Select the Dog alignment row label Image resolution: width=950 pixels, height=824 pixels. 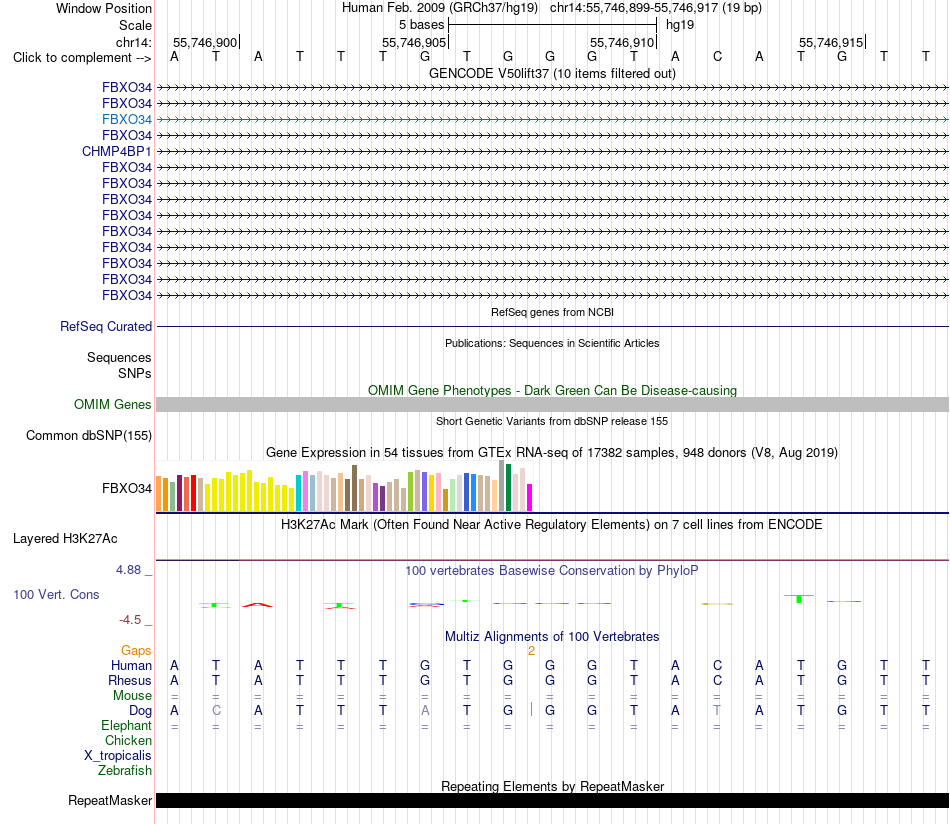(x=140, y=711)
